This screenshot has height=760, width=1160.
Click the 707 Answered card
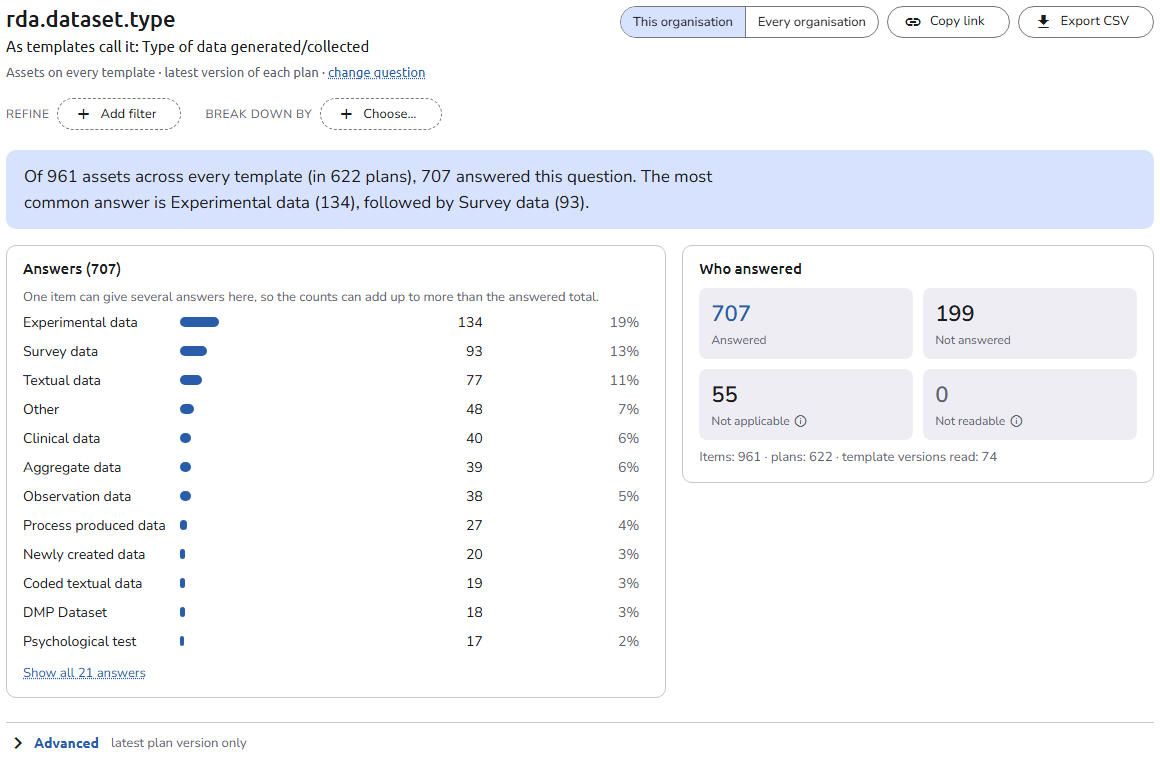tap(806, 323)
